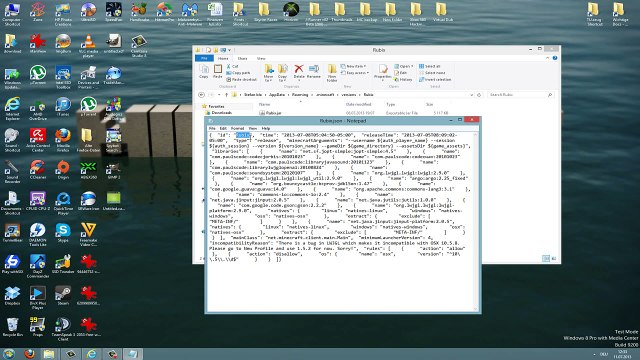Click Select all in Explorer ribbon

coord(430,66)
